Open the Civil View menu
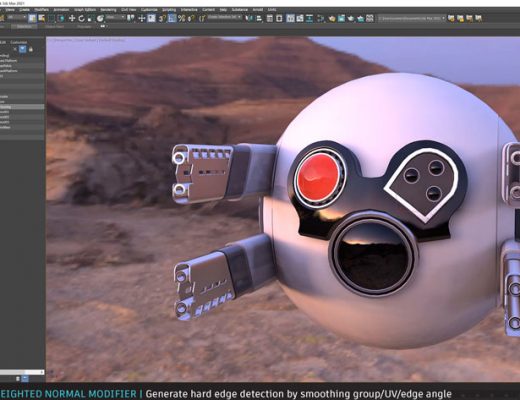This screenshot has height=400, width=520. tap(129, 10)
